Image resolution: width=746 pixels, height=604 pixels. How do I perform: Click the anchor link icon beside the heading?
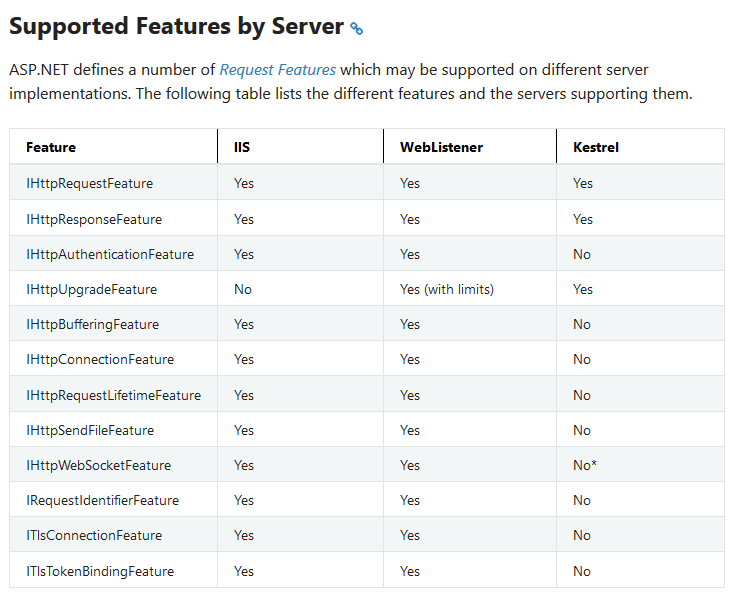356,29
